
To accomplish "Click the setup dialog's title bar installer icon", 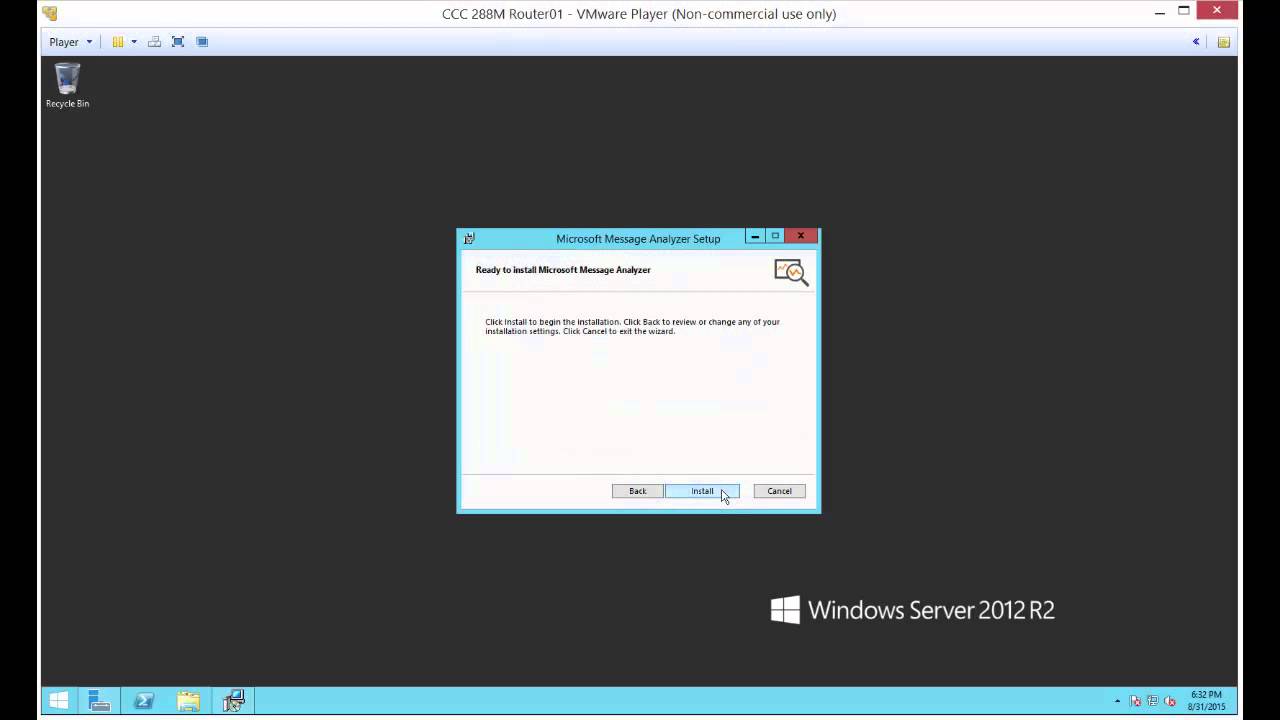I will [x=469, y=239].
